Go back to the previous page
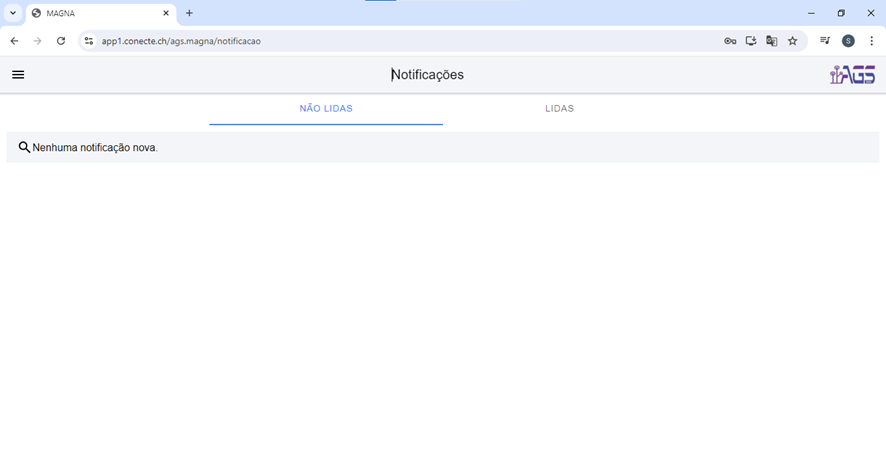Image resolution: width=886 pixels, height=469 pixels. [14, 41]
